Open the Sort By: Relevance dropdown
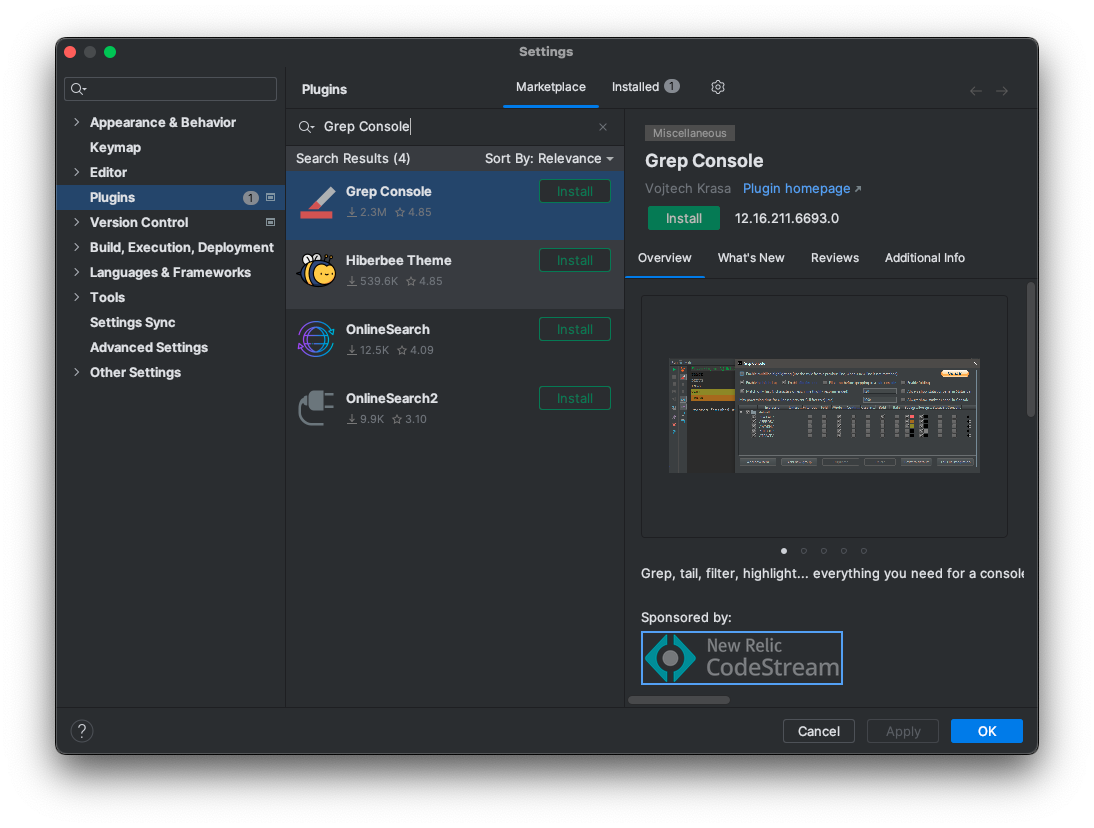Viewport: 1094px width, 828px height. 549,158
